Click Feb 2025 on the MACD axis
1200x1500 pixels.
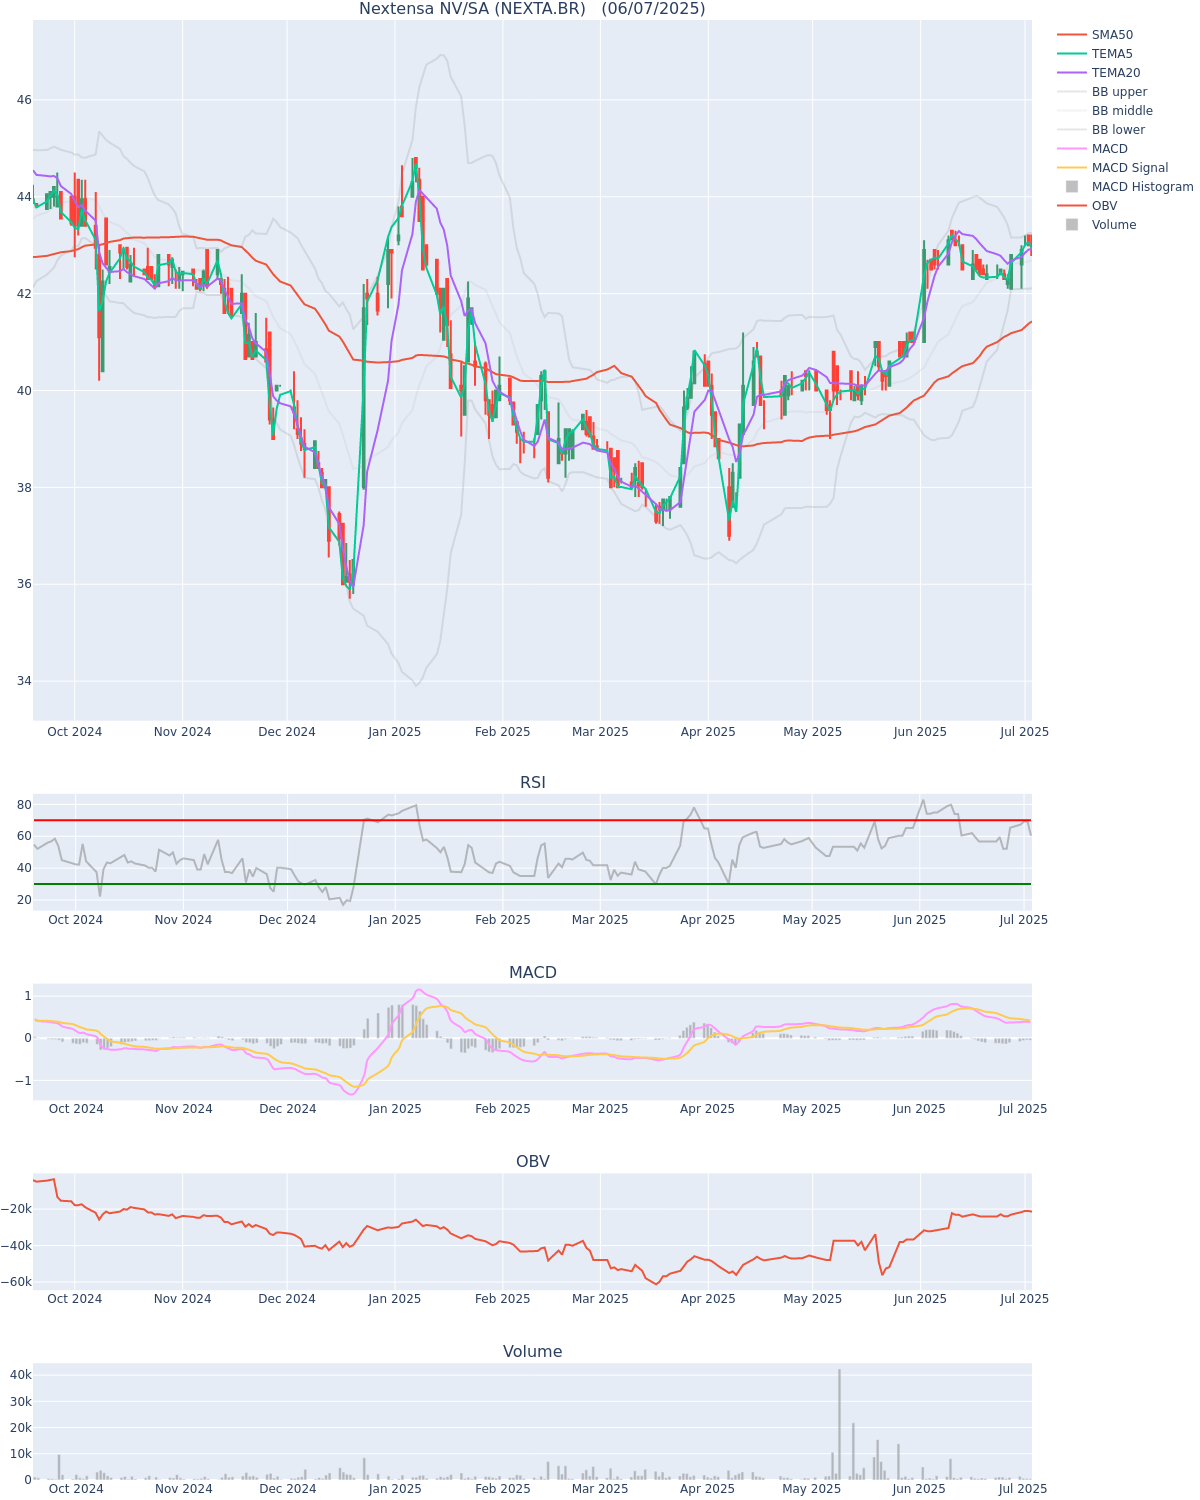(x=503, y=1109)
